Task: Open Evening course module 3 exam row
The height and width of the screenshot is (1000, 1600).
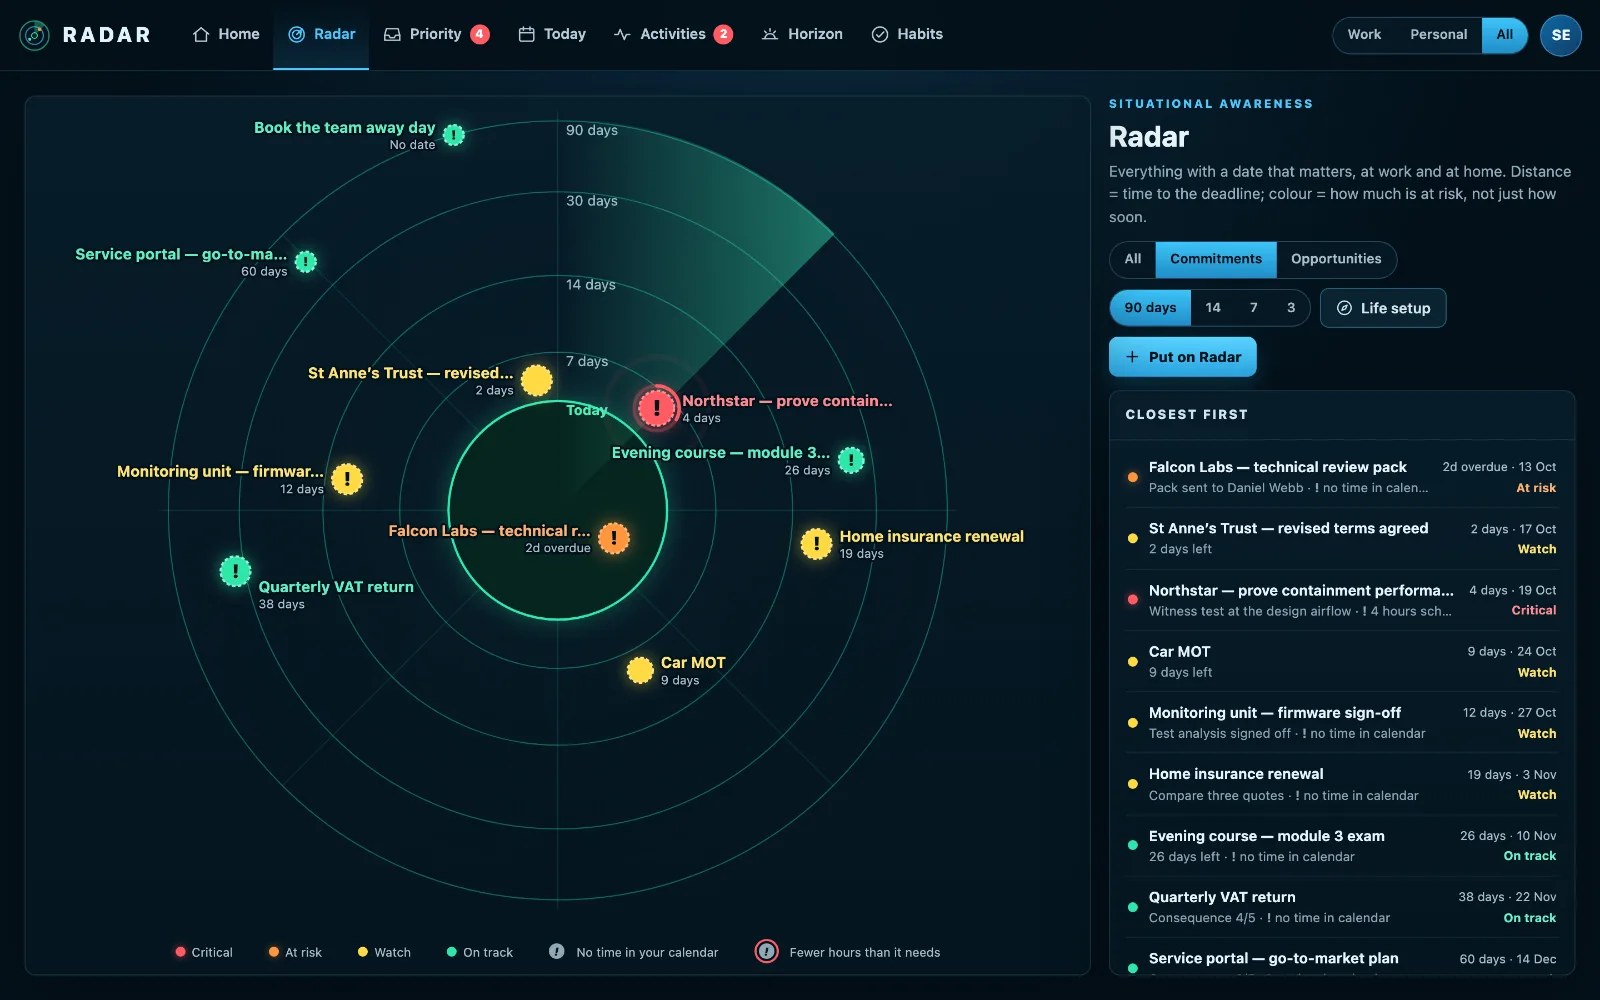Action: (1342, 845)
